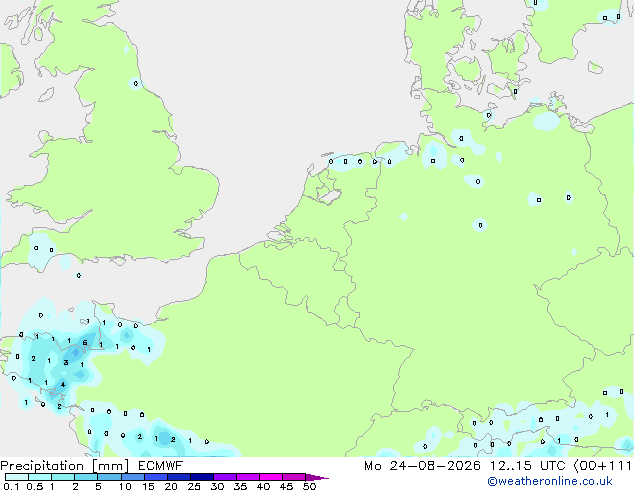Pick the 25–30 mm dark navy legend swatch
634x490 pixels.
(202, 477)
